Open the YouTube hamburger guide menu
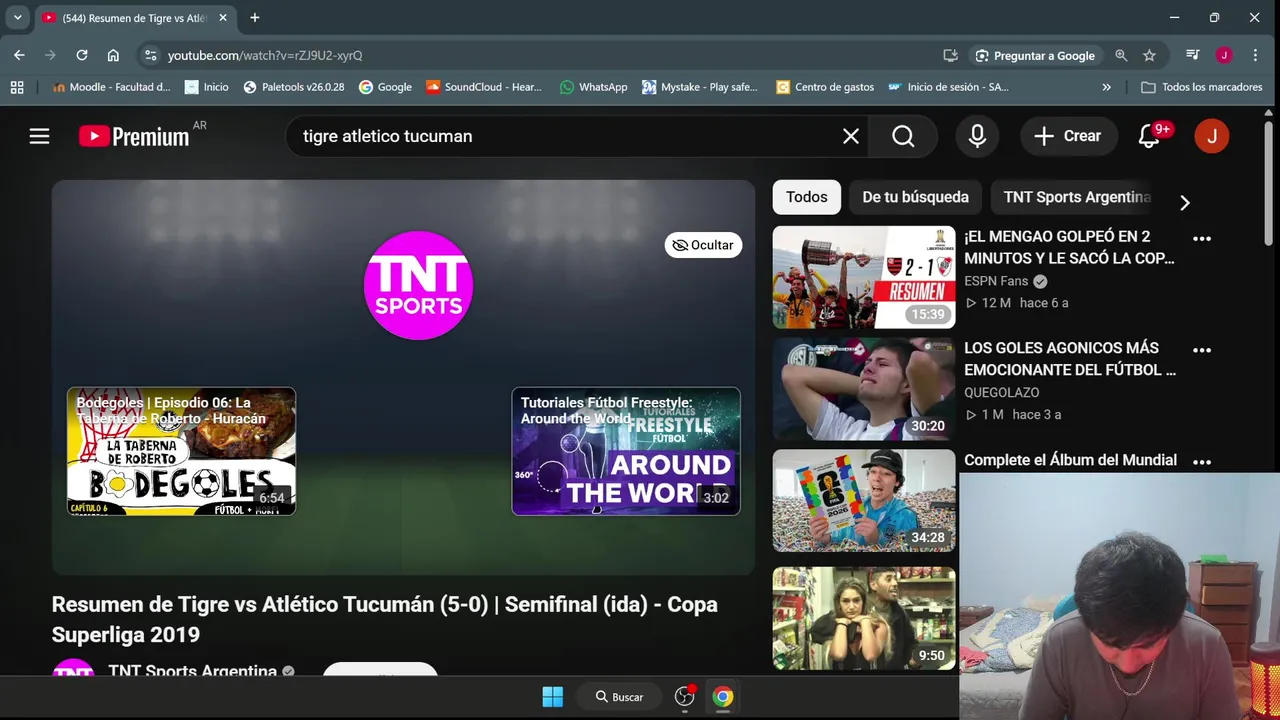Image resolution: width=1280 pixels, height=720 pixels. (39, 136)
